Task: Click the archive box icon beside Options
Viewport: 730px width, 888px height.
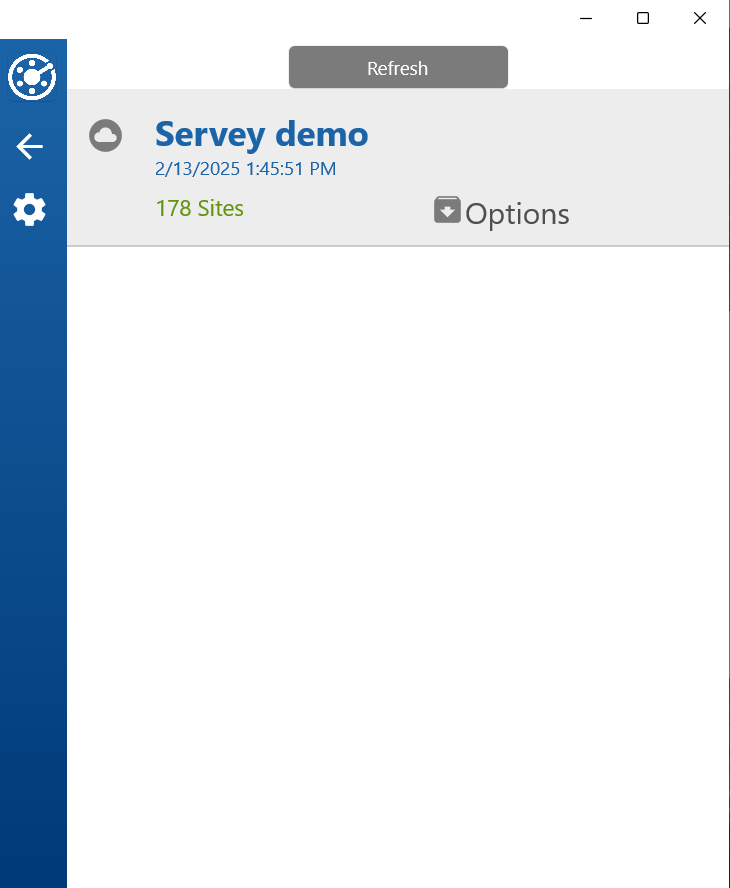Action: [x=447, y=210]
